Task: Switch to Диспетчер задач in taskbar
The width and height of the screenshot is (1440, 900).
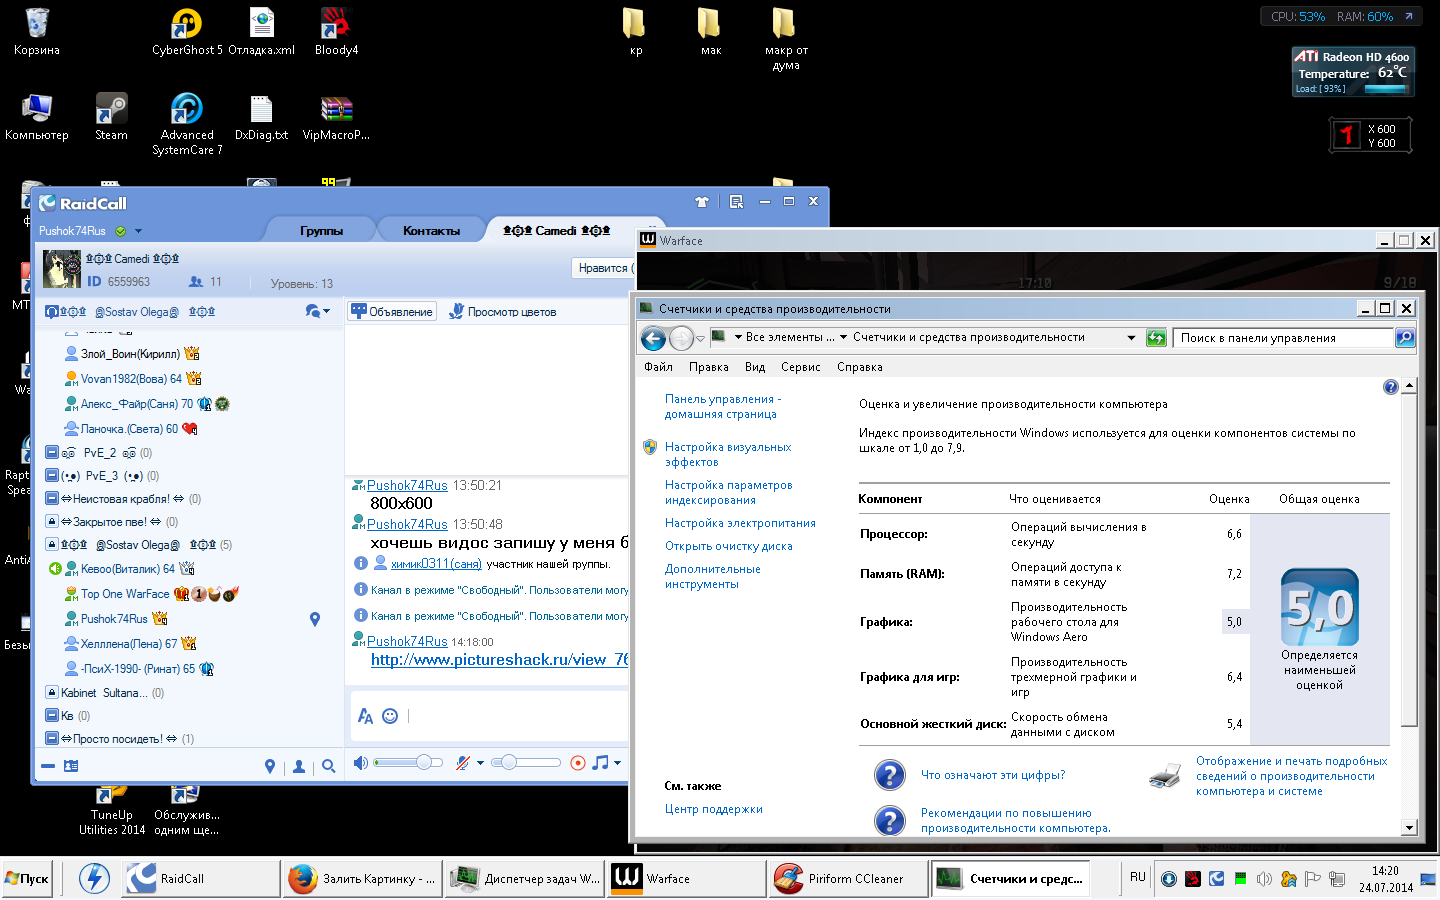Action: (x=525, y=879)
